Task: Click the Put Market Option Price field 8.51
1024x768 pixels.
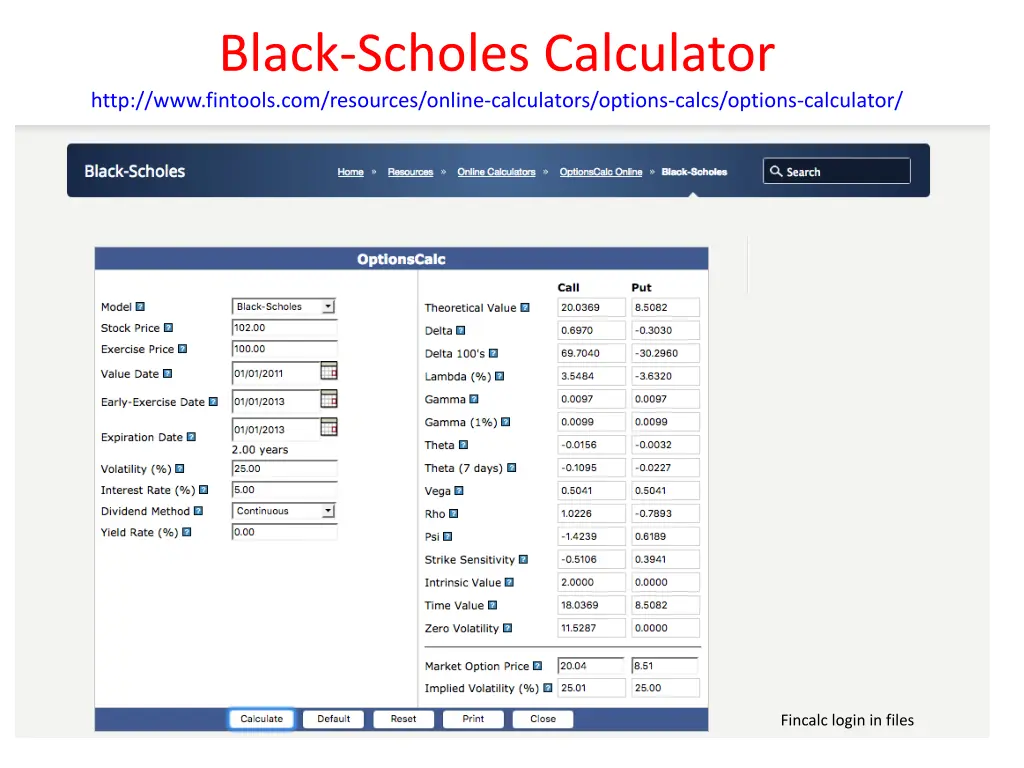Action: coord(665,666)
